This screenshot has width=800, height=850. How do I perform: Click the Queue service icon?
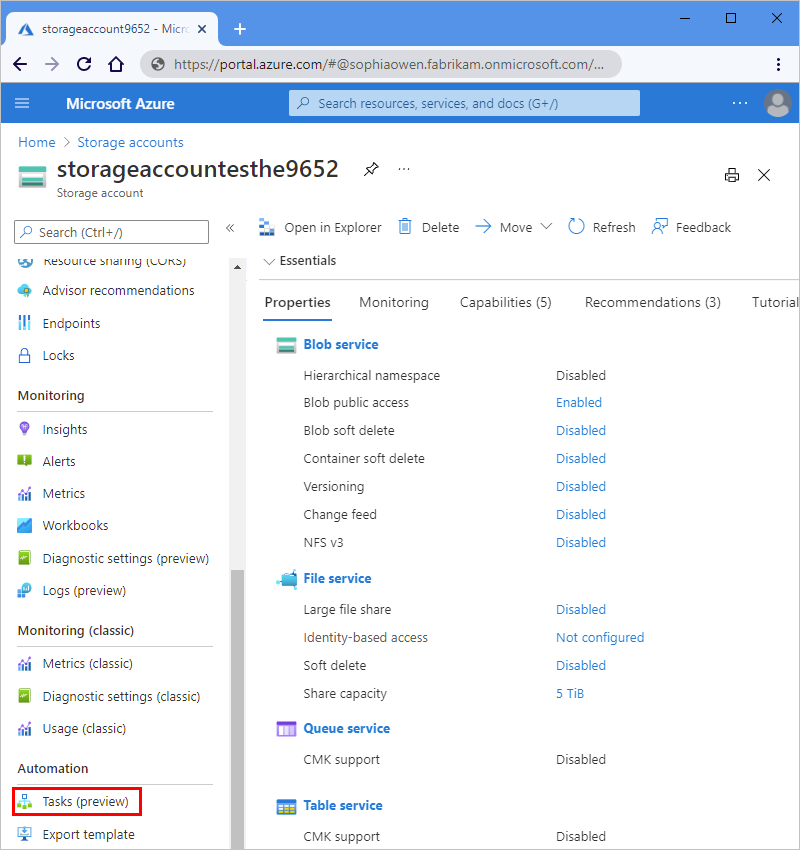tap(286, 729)
